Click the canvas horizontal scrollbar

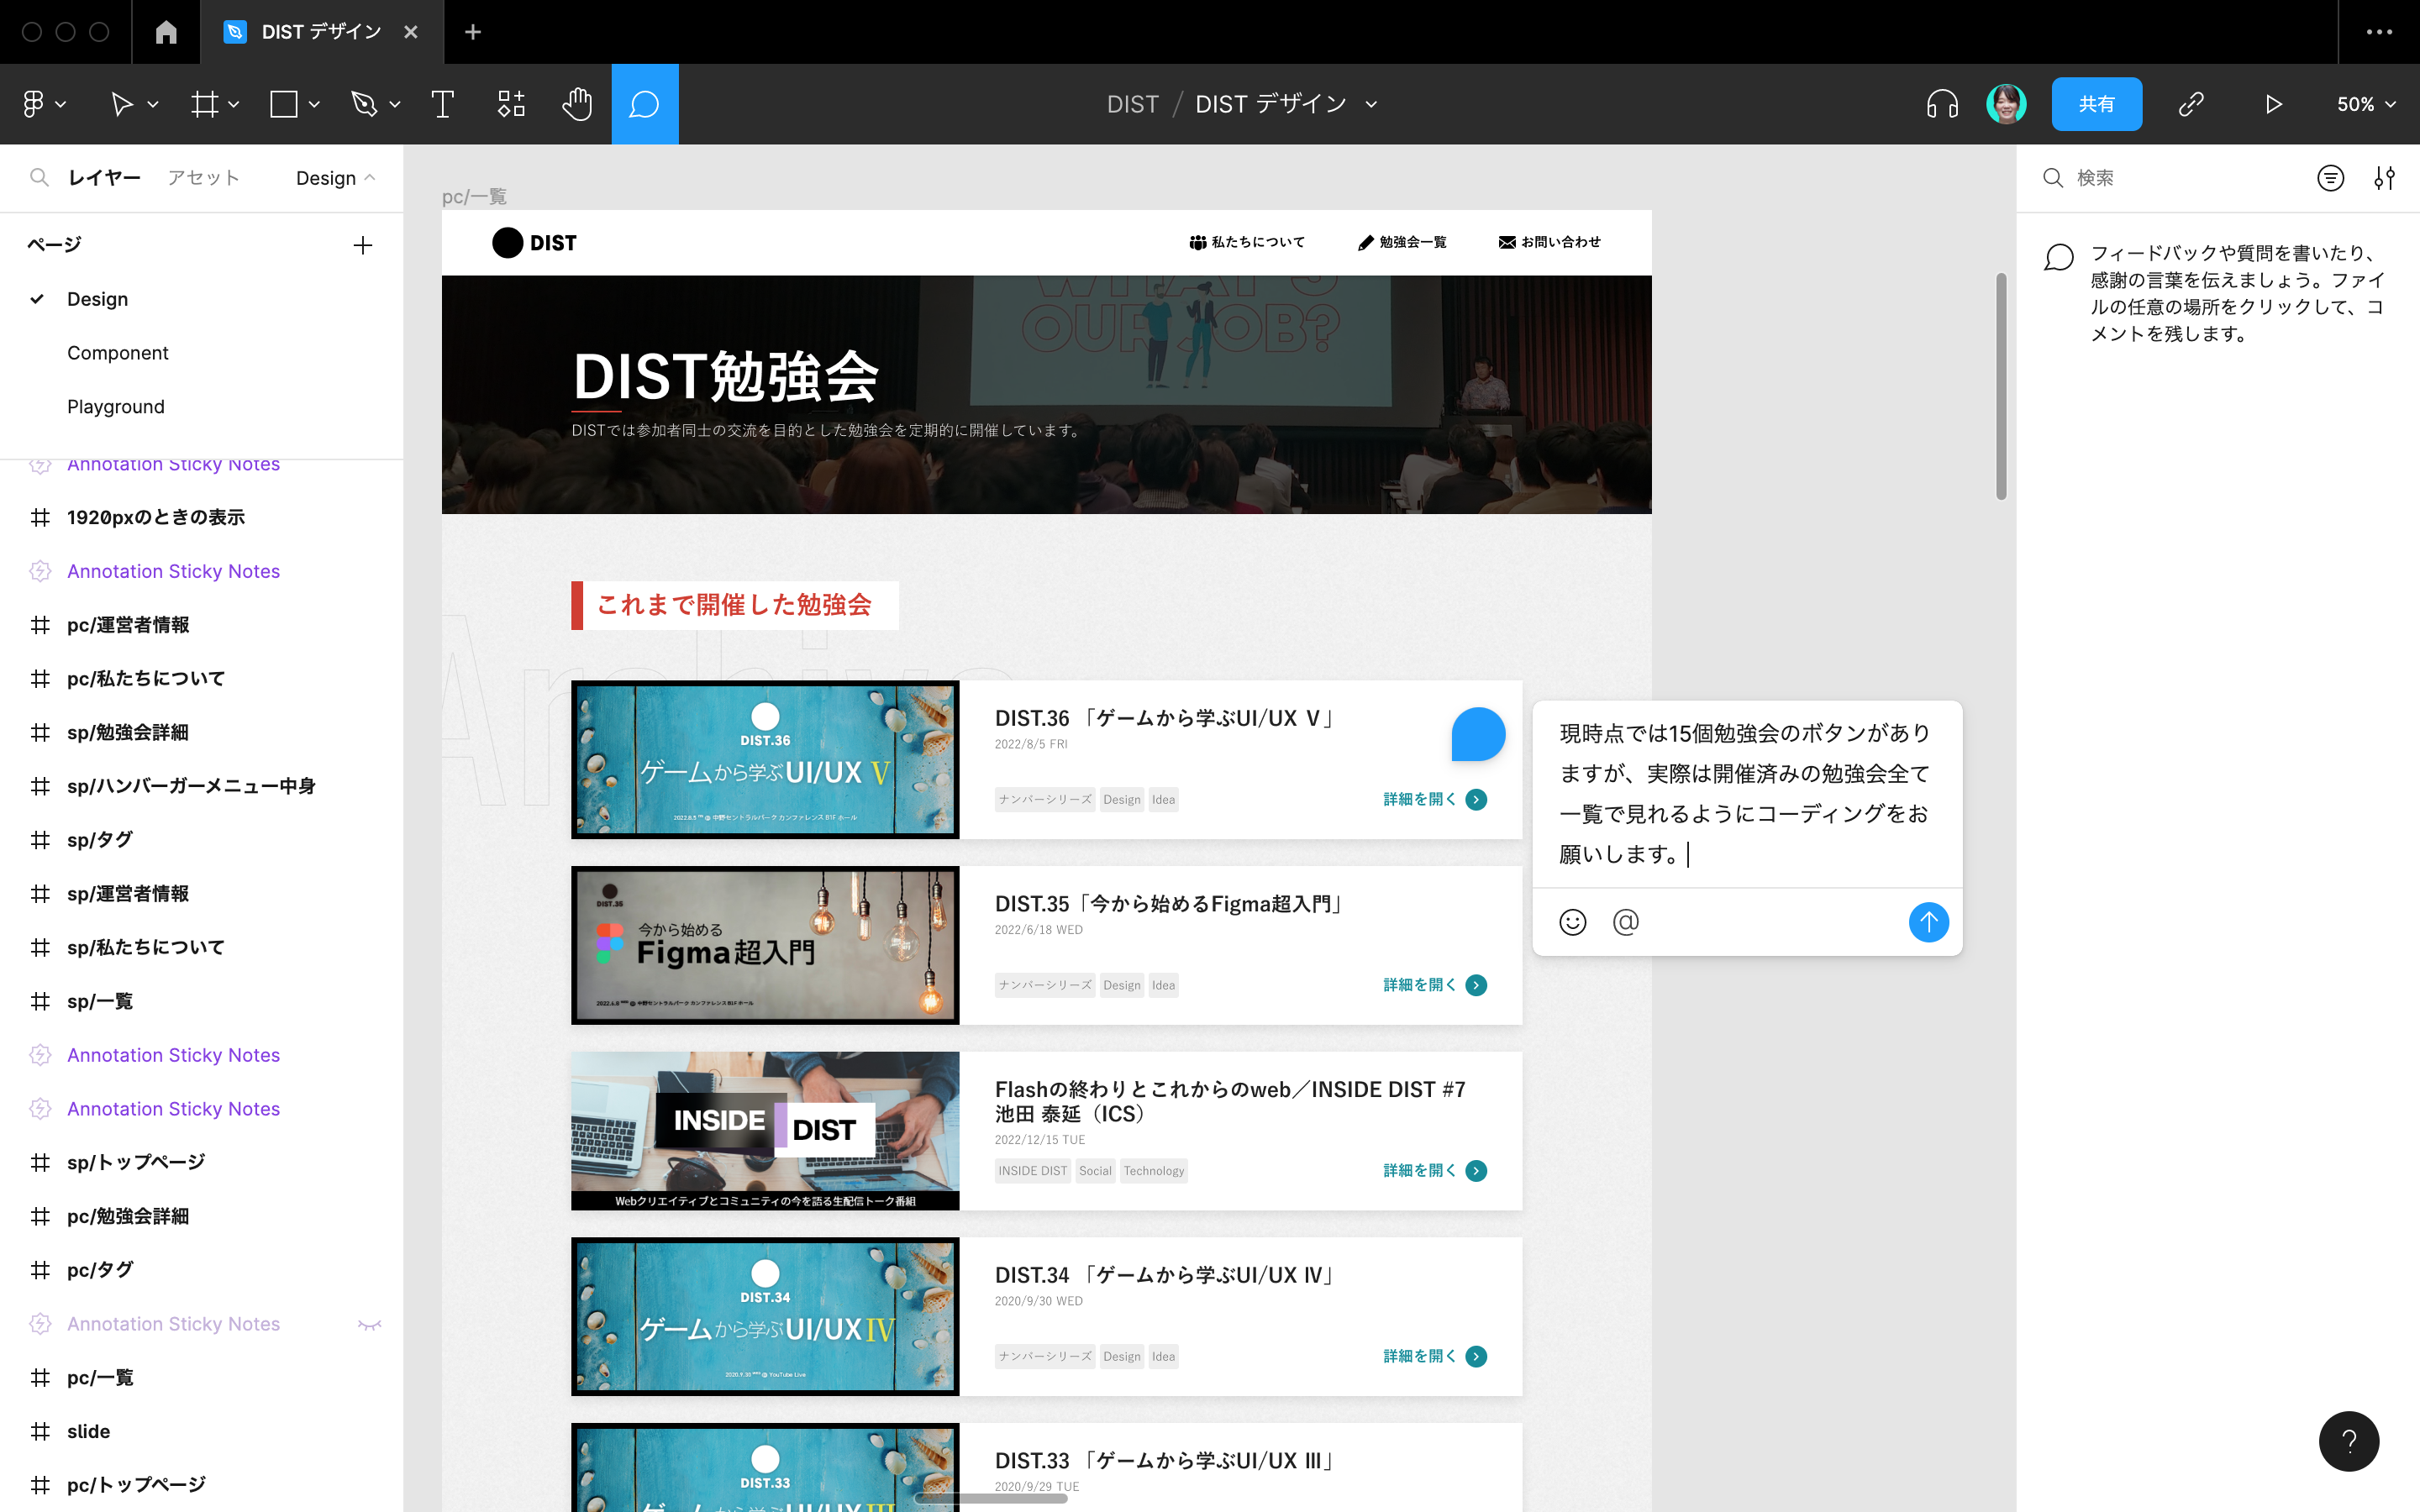pos(990,1498)
